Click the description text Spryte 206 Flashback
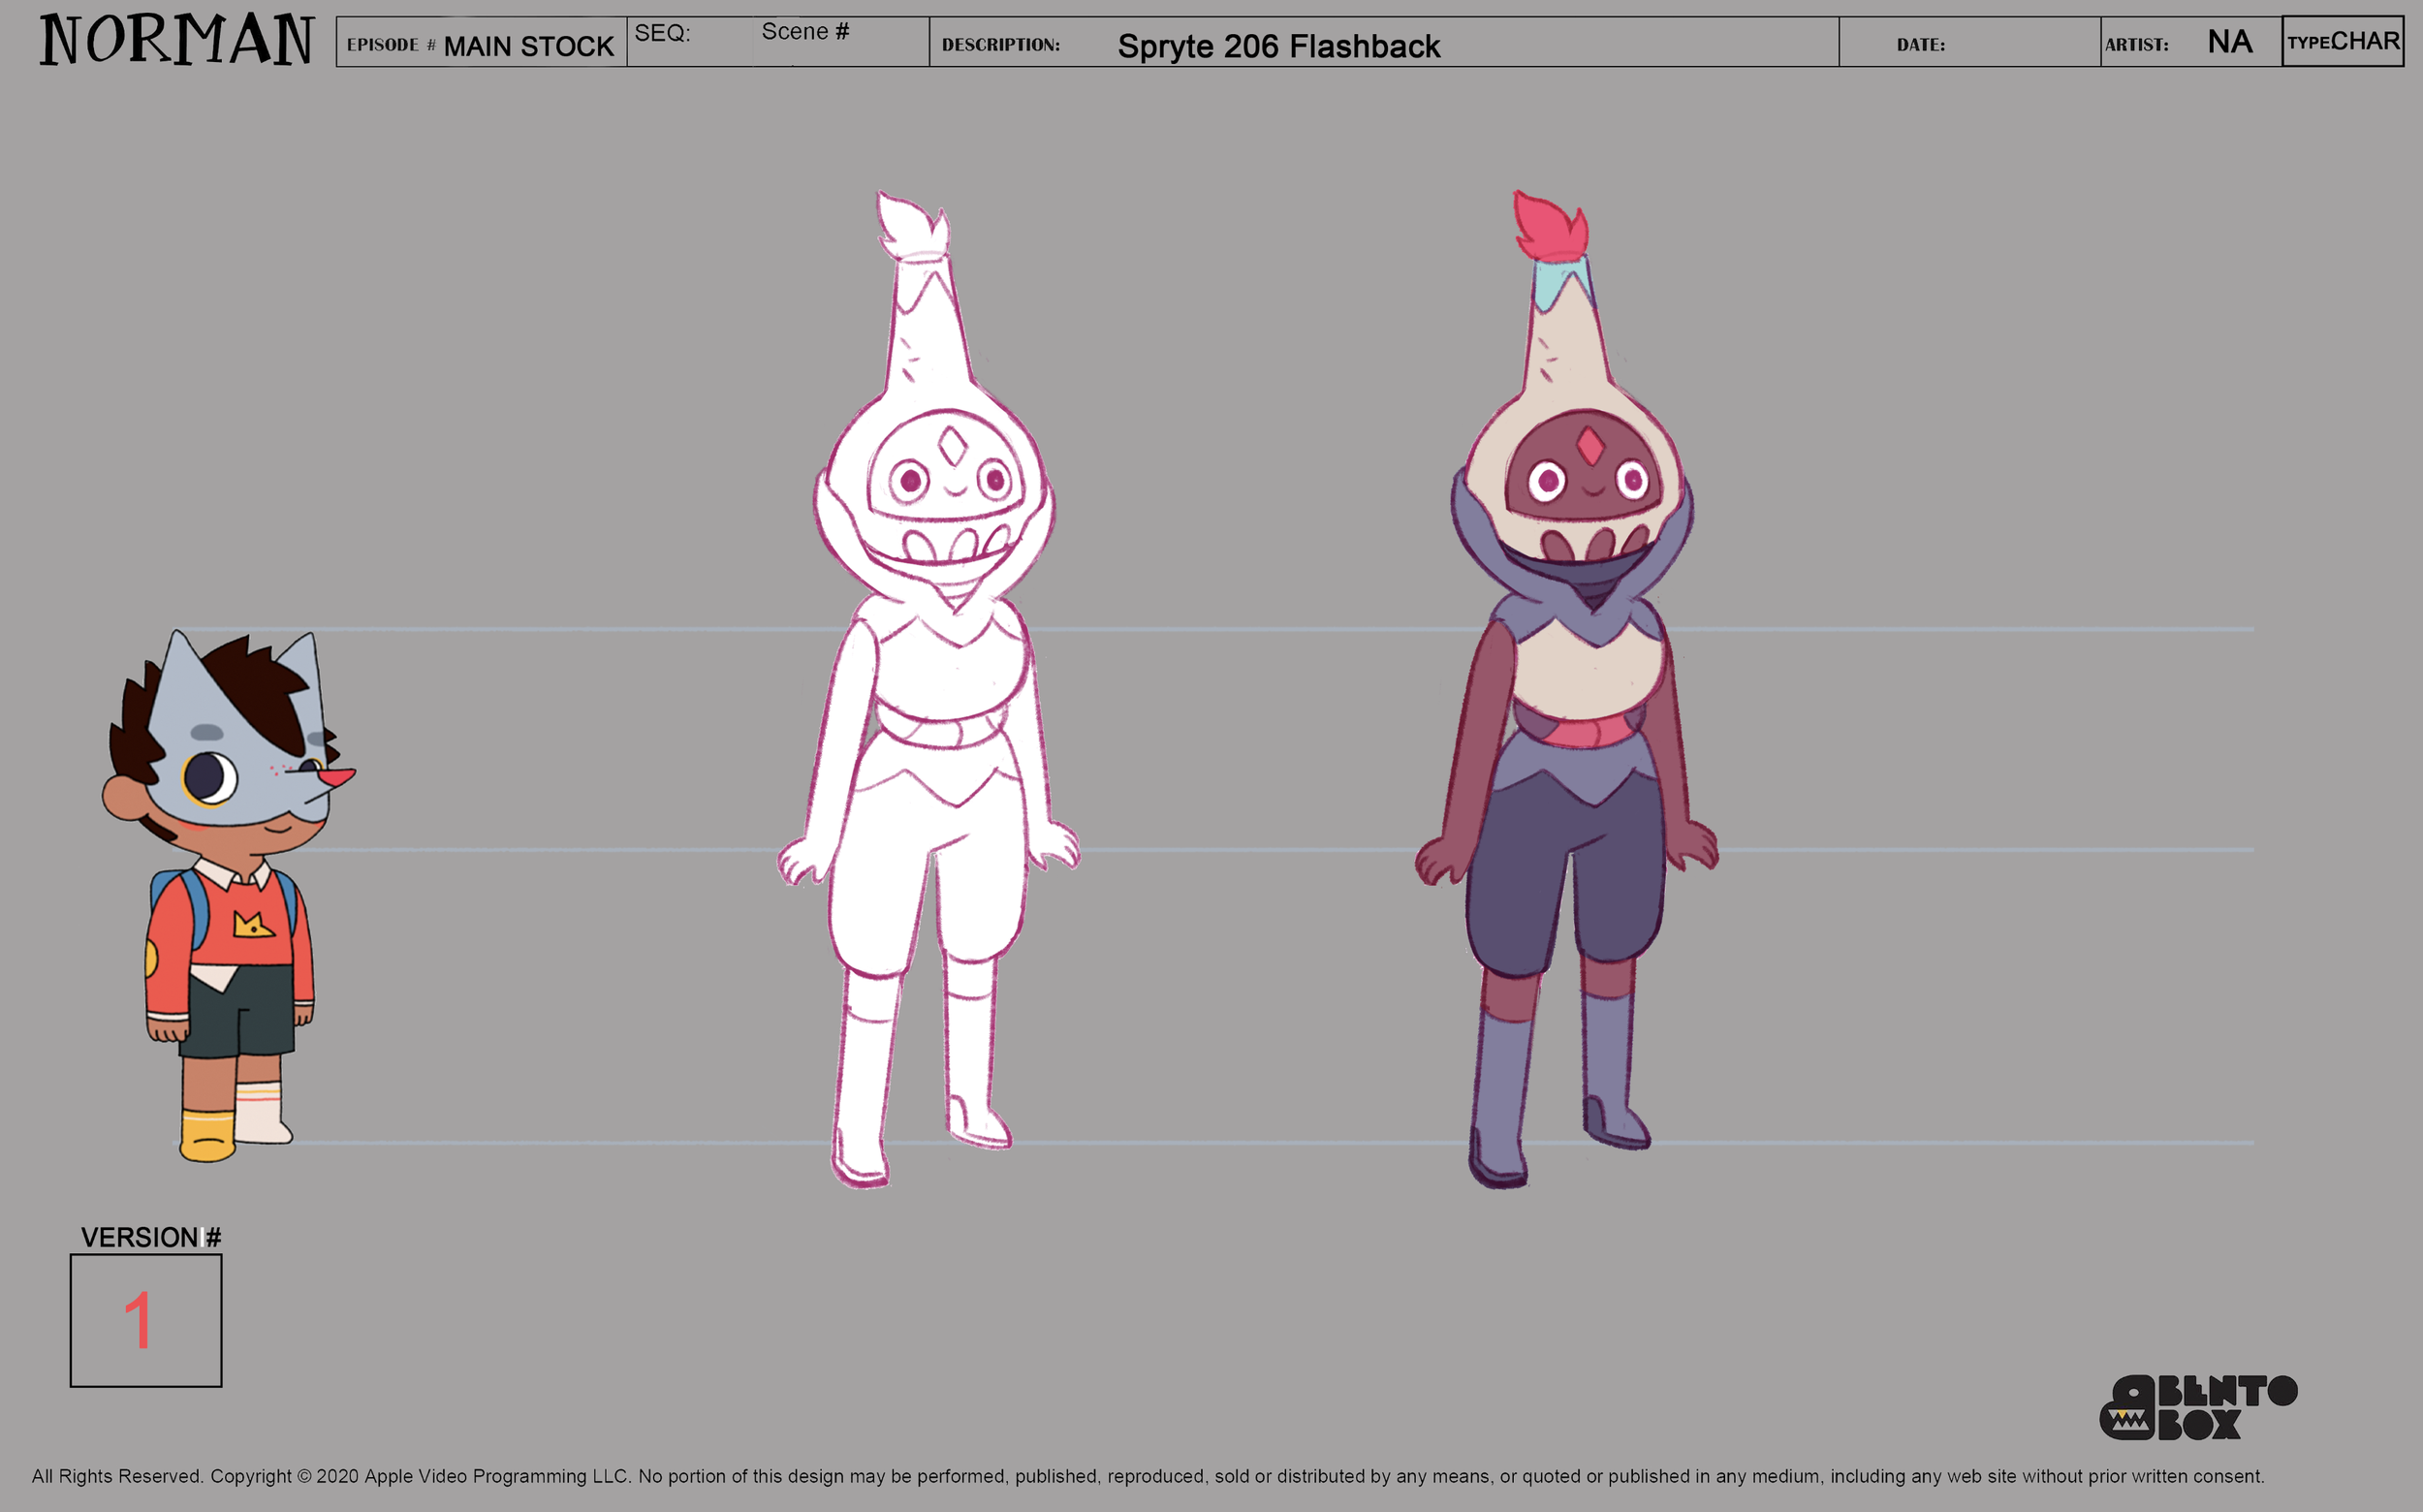The width and height of the screenshot is (2423, 1512). tap(1278, 46)
